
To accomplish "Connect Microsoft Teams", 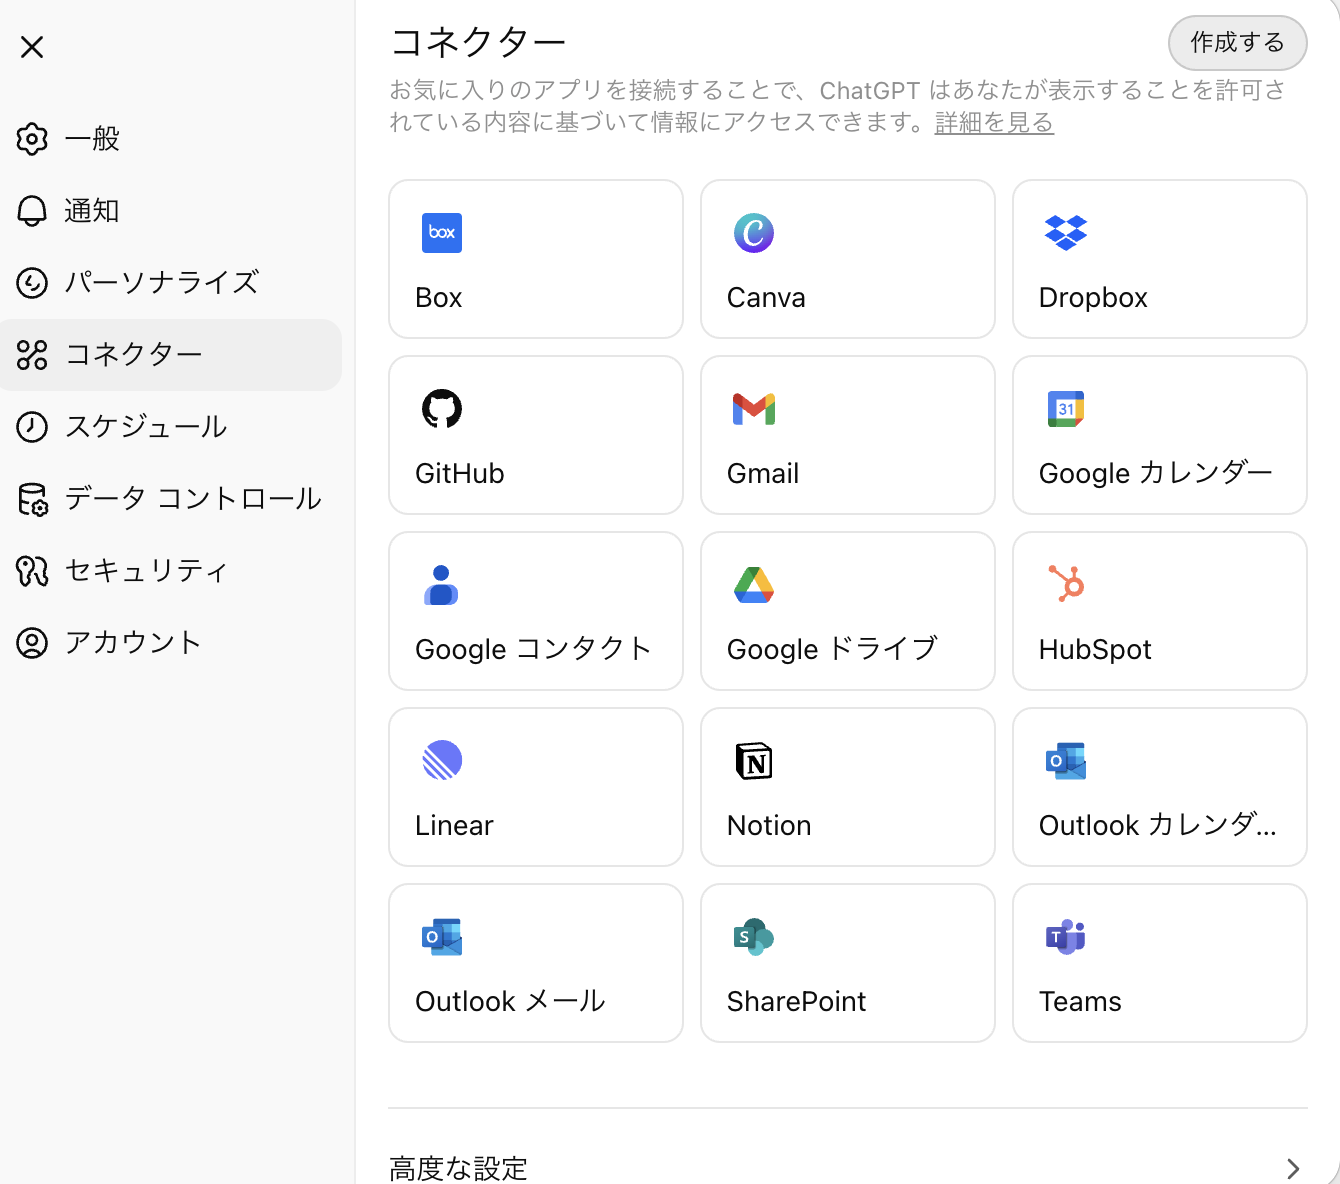I will (x=1159, y=963).
